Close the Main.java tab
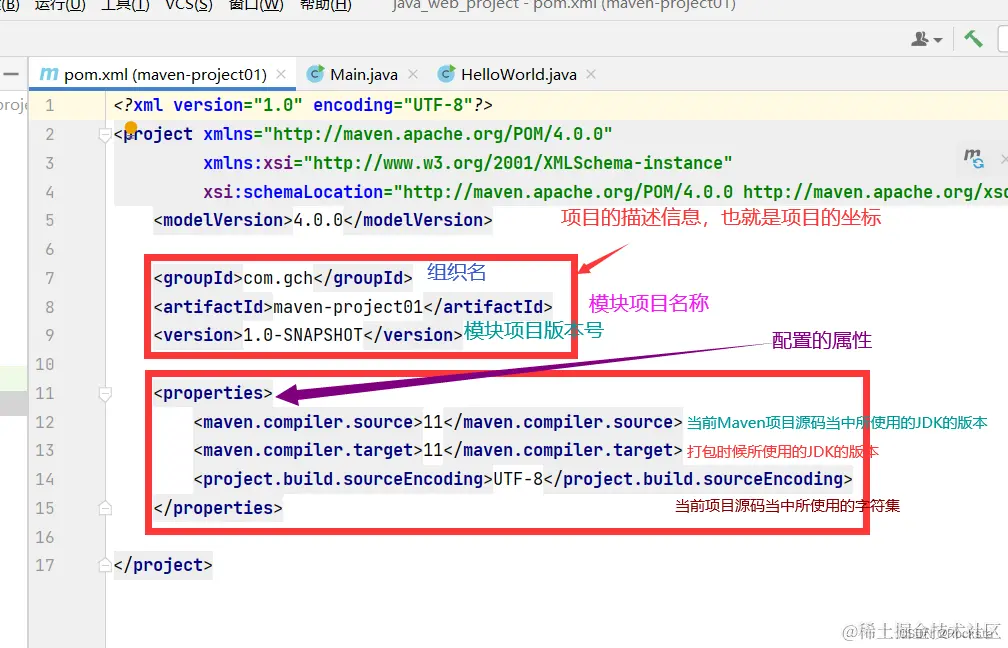 pos(413,75)
